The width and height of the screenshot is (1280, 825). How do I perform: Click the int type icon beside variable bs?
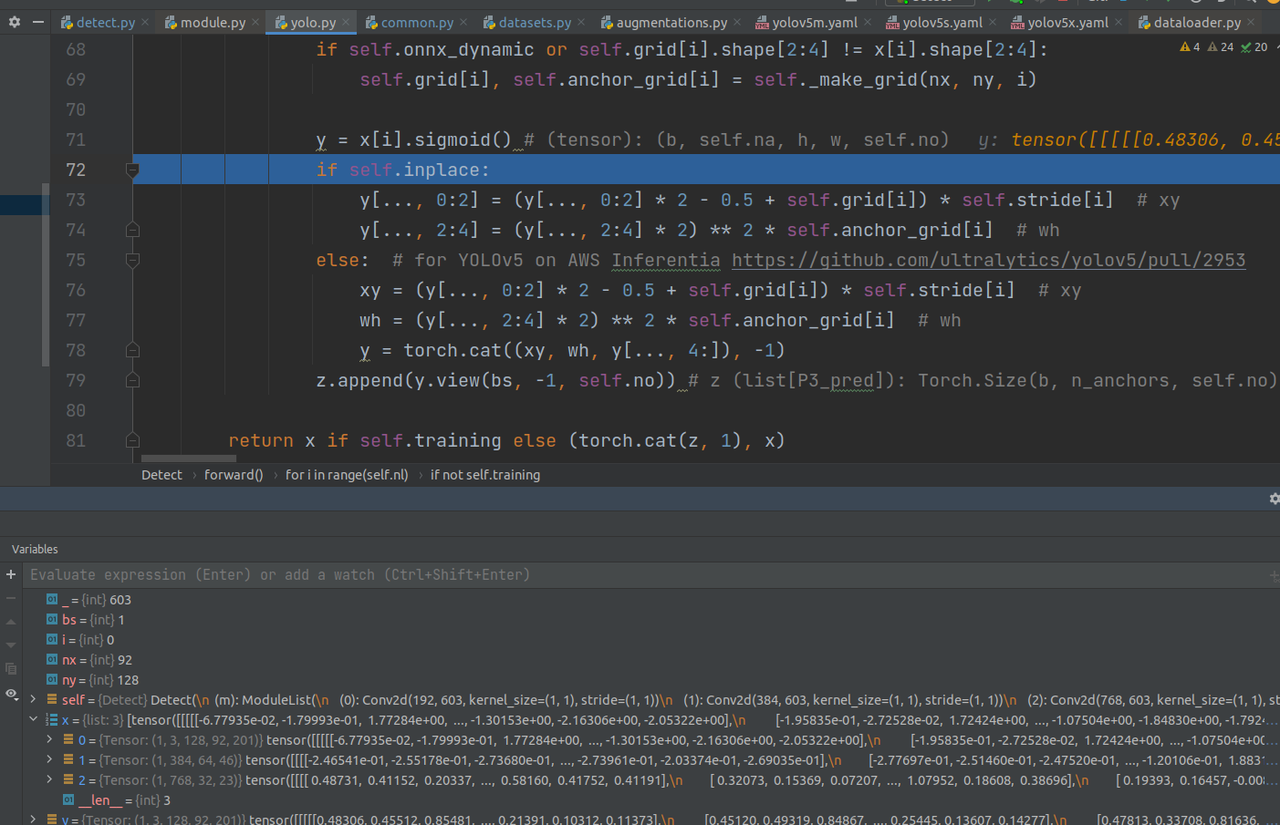[52, 620]
